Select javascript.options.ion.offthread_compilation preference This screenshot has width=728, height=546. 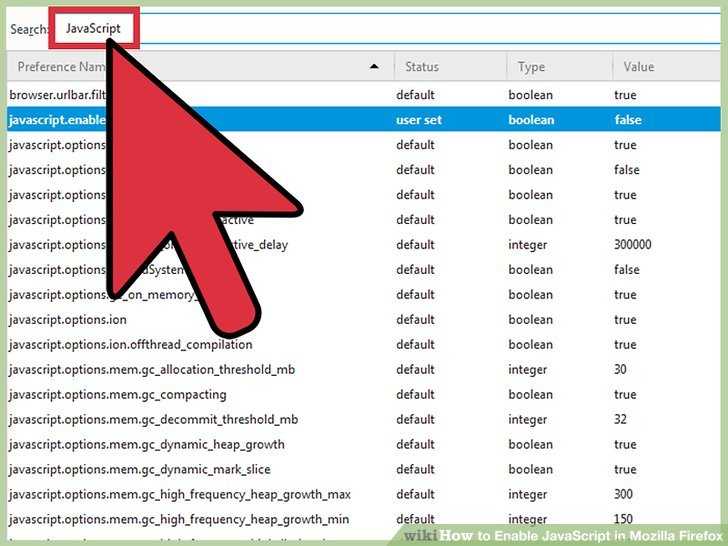point(130,345)
